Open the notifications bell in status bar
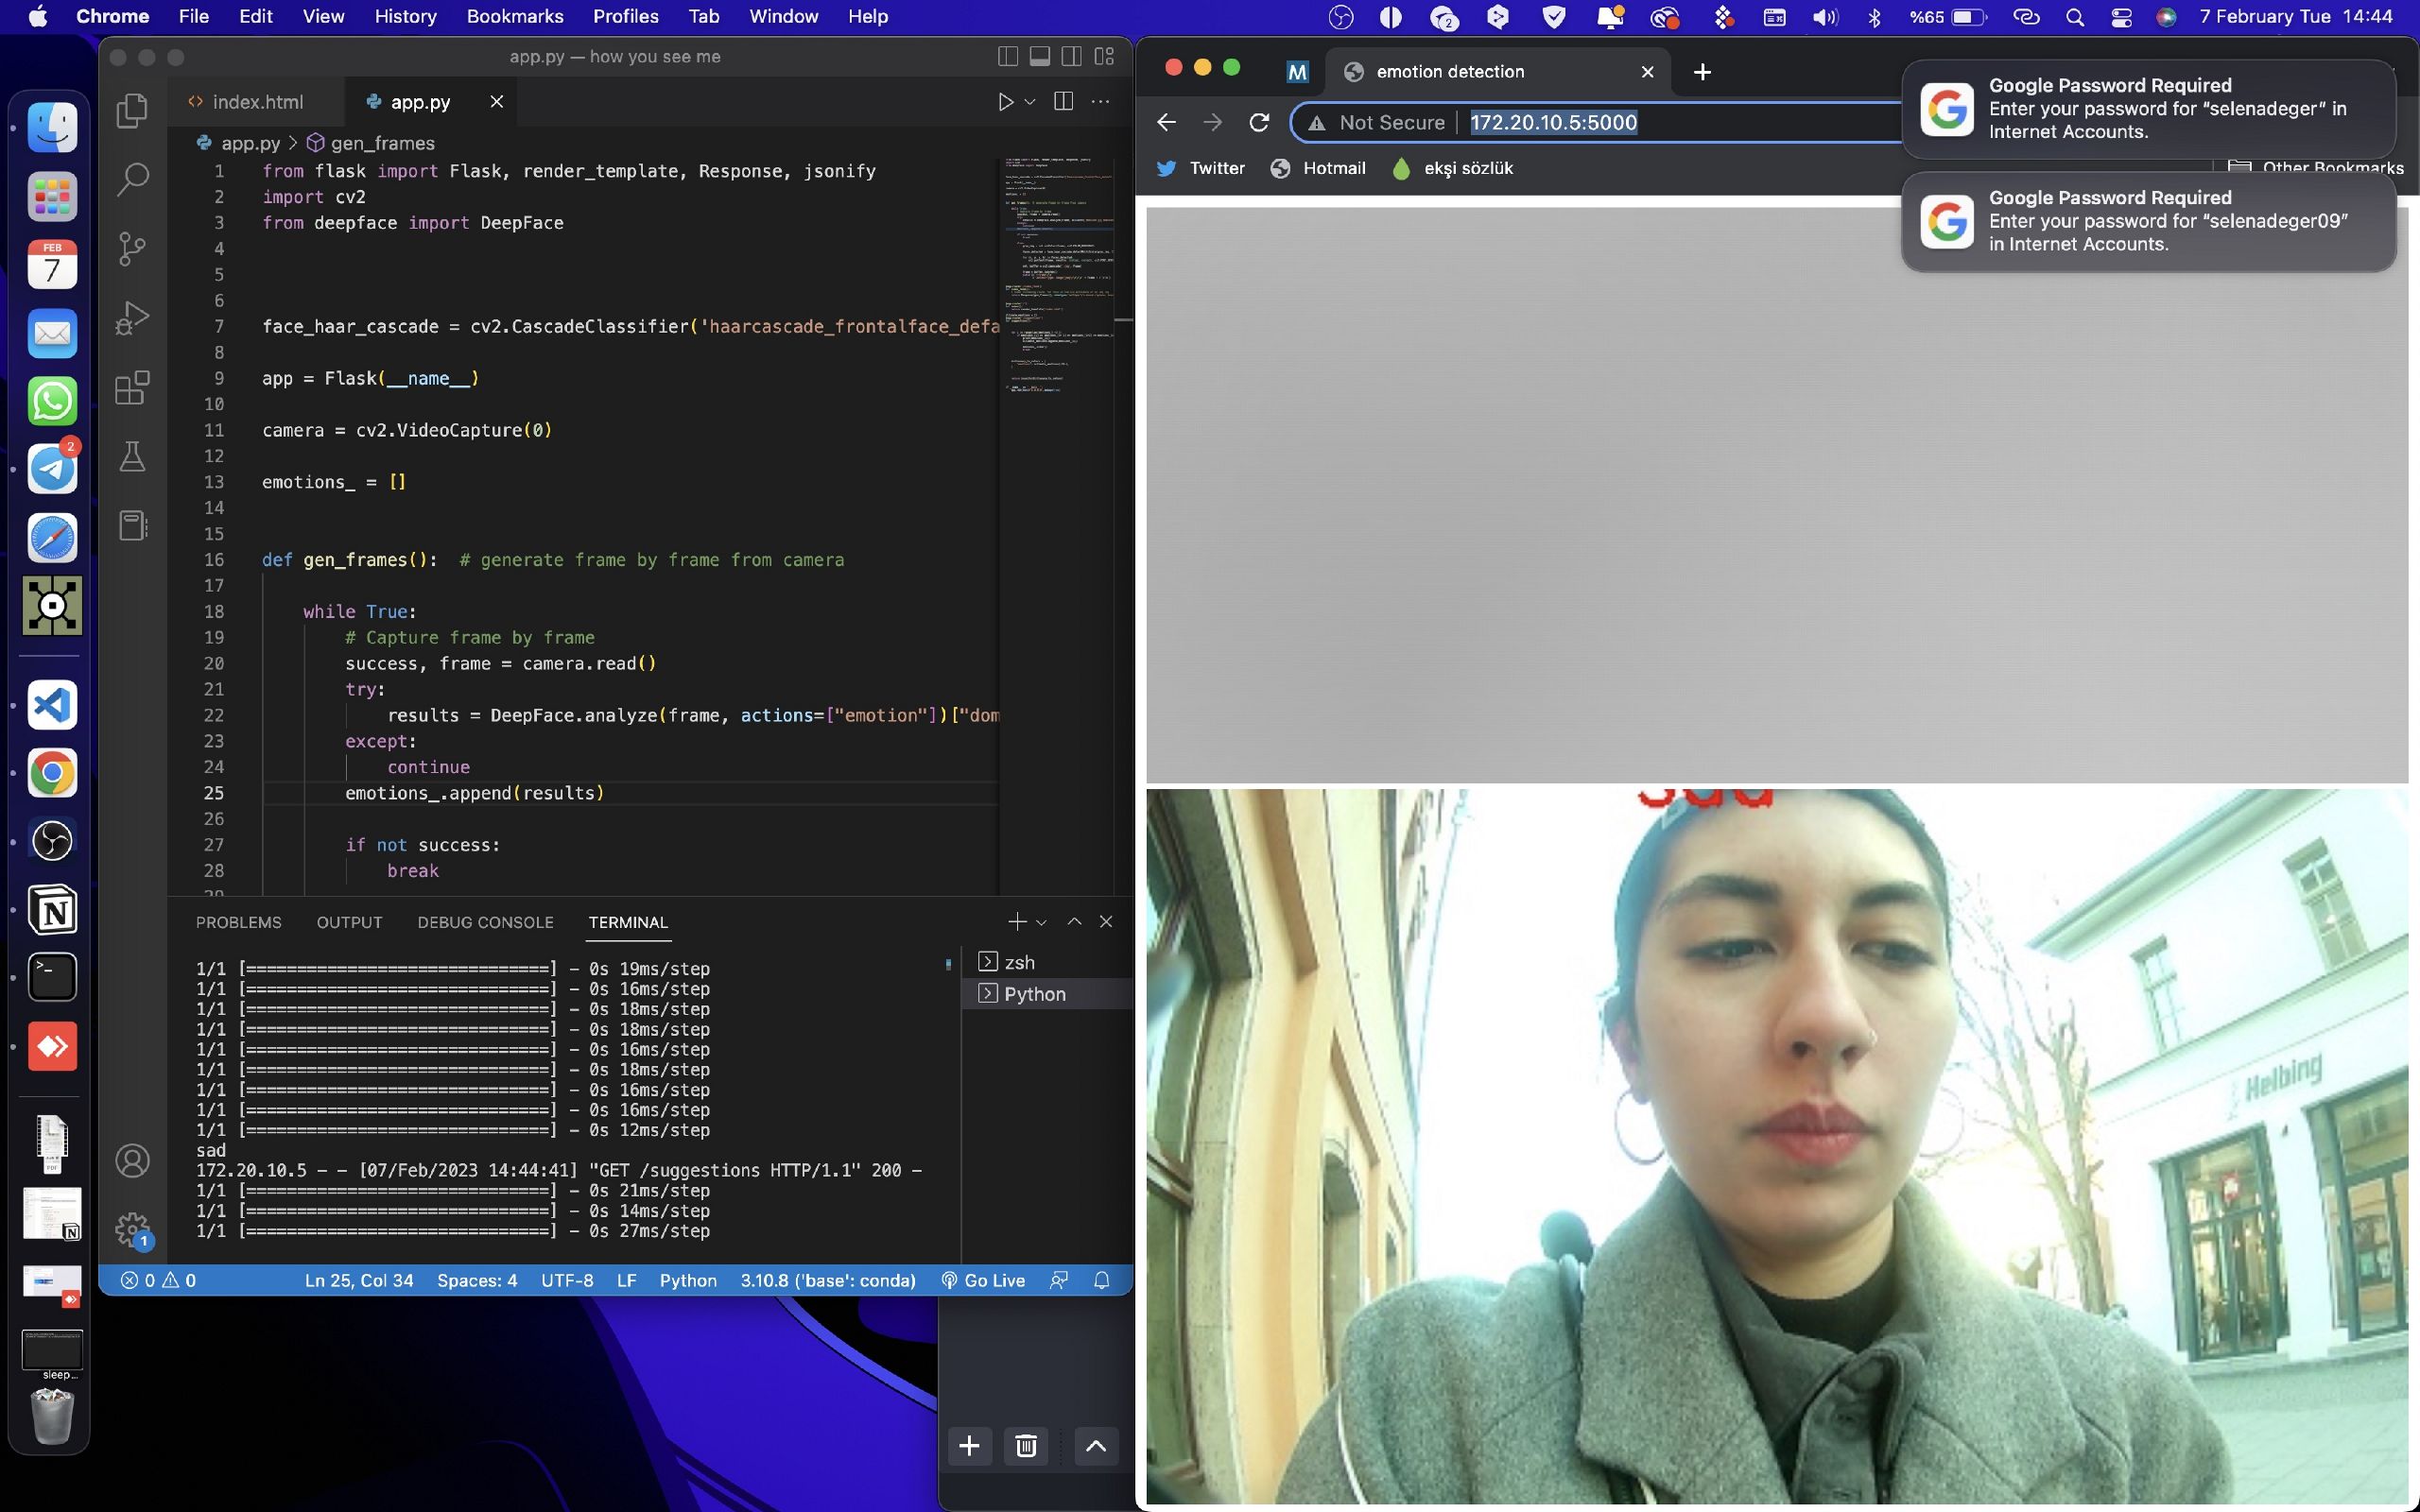Viewport: 2420px width, 1512px height. (1102, 1280)
